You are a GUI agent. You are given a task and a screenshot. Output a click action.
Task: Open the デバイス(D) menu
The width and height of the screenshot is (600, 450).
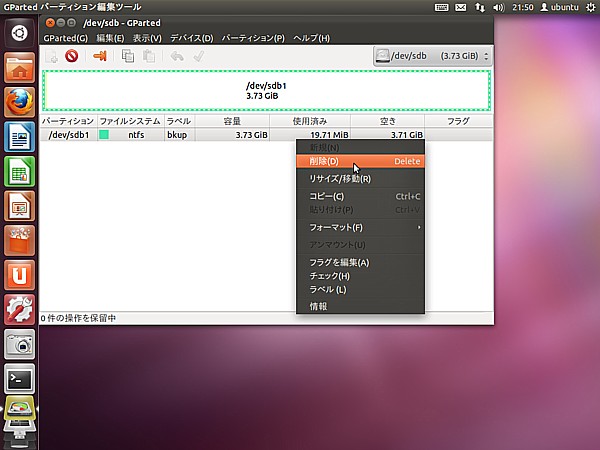(x=192, y=38)
